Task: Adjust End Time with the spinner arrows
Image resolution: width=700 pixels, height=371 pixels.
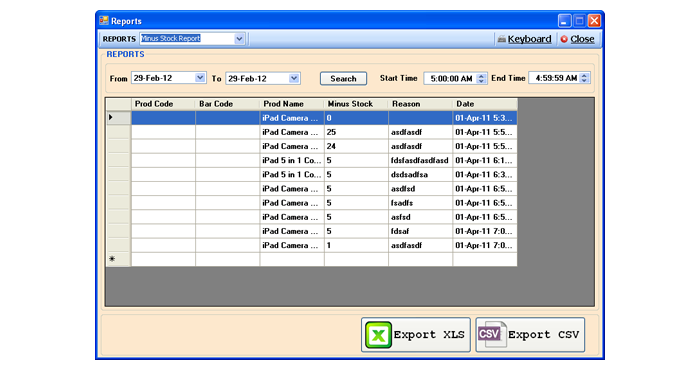Action: (584, 78)
